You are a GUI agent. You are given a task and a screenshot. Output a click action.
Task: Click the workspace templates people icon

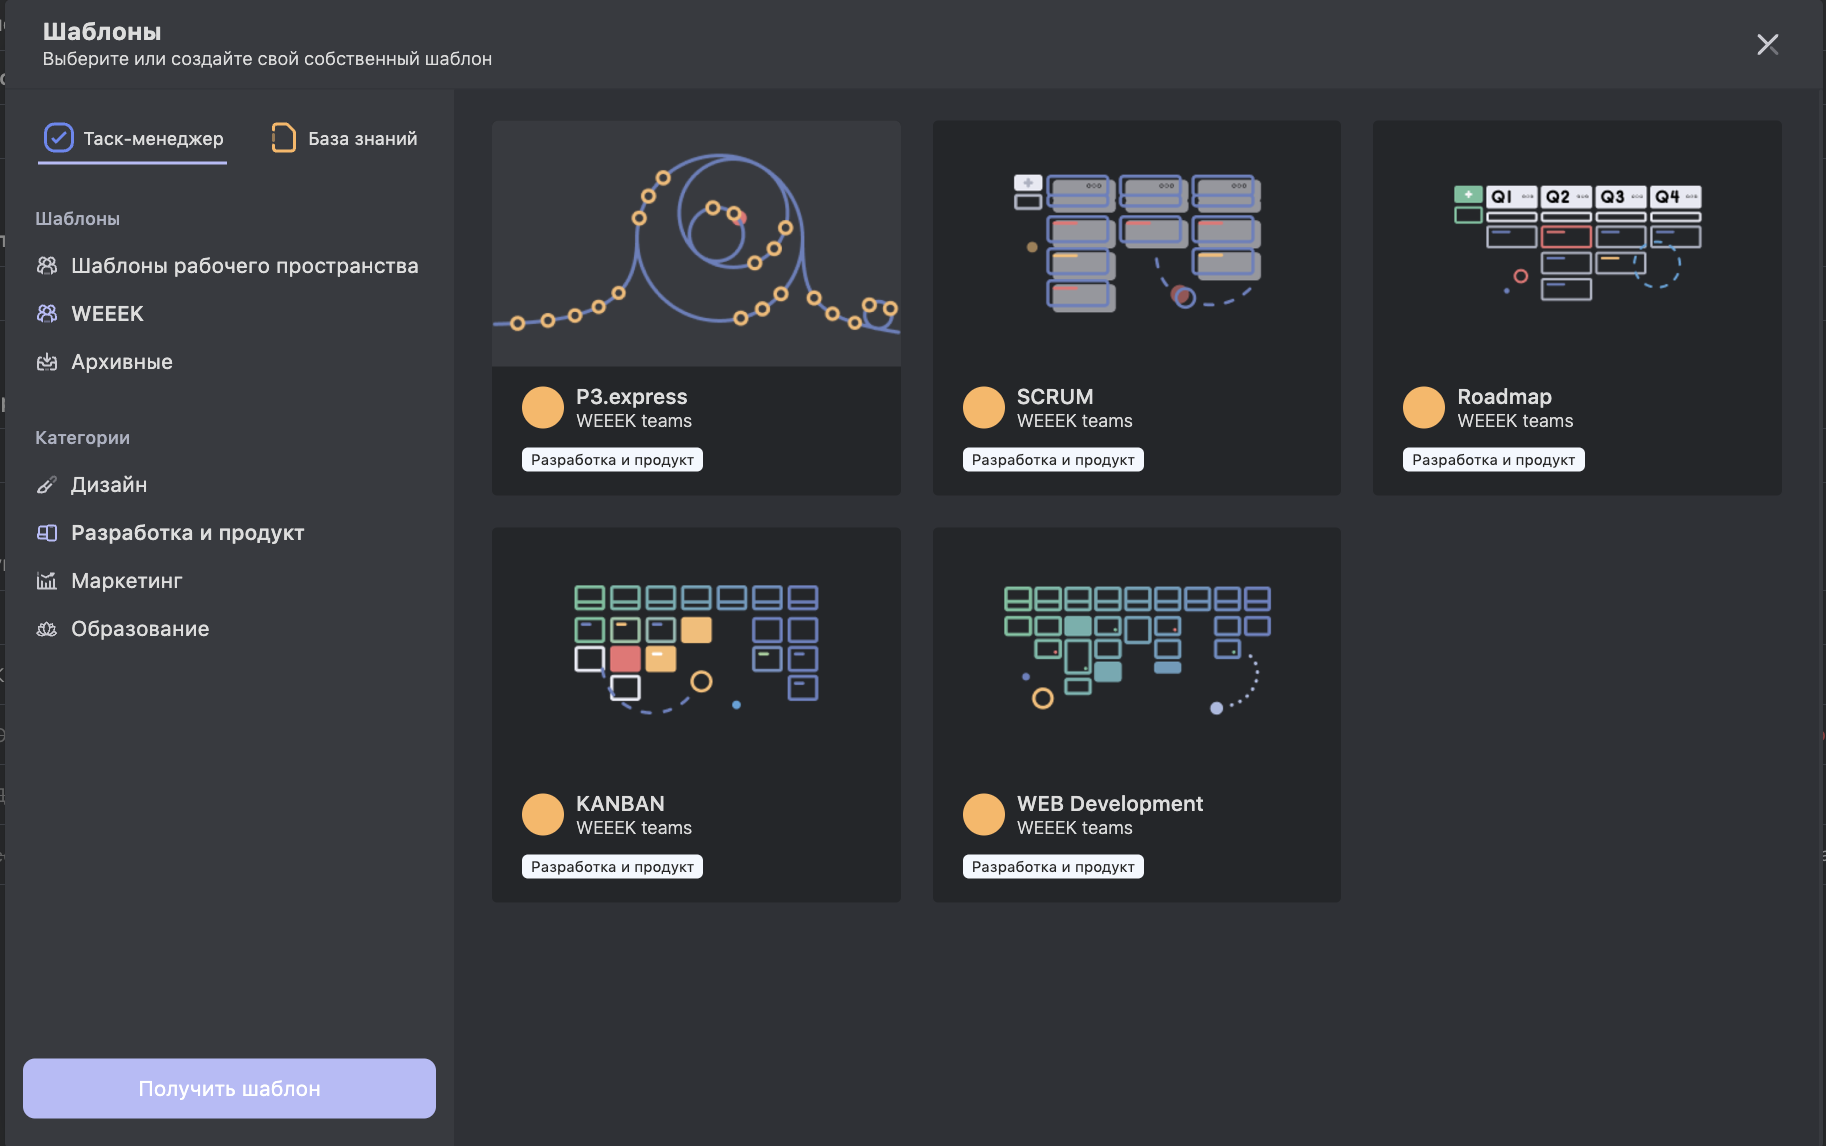(47, 266)
